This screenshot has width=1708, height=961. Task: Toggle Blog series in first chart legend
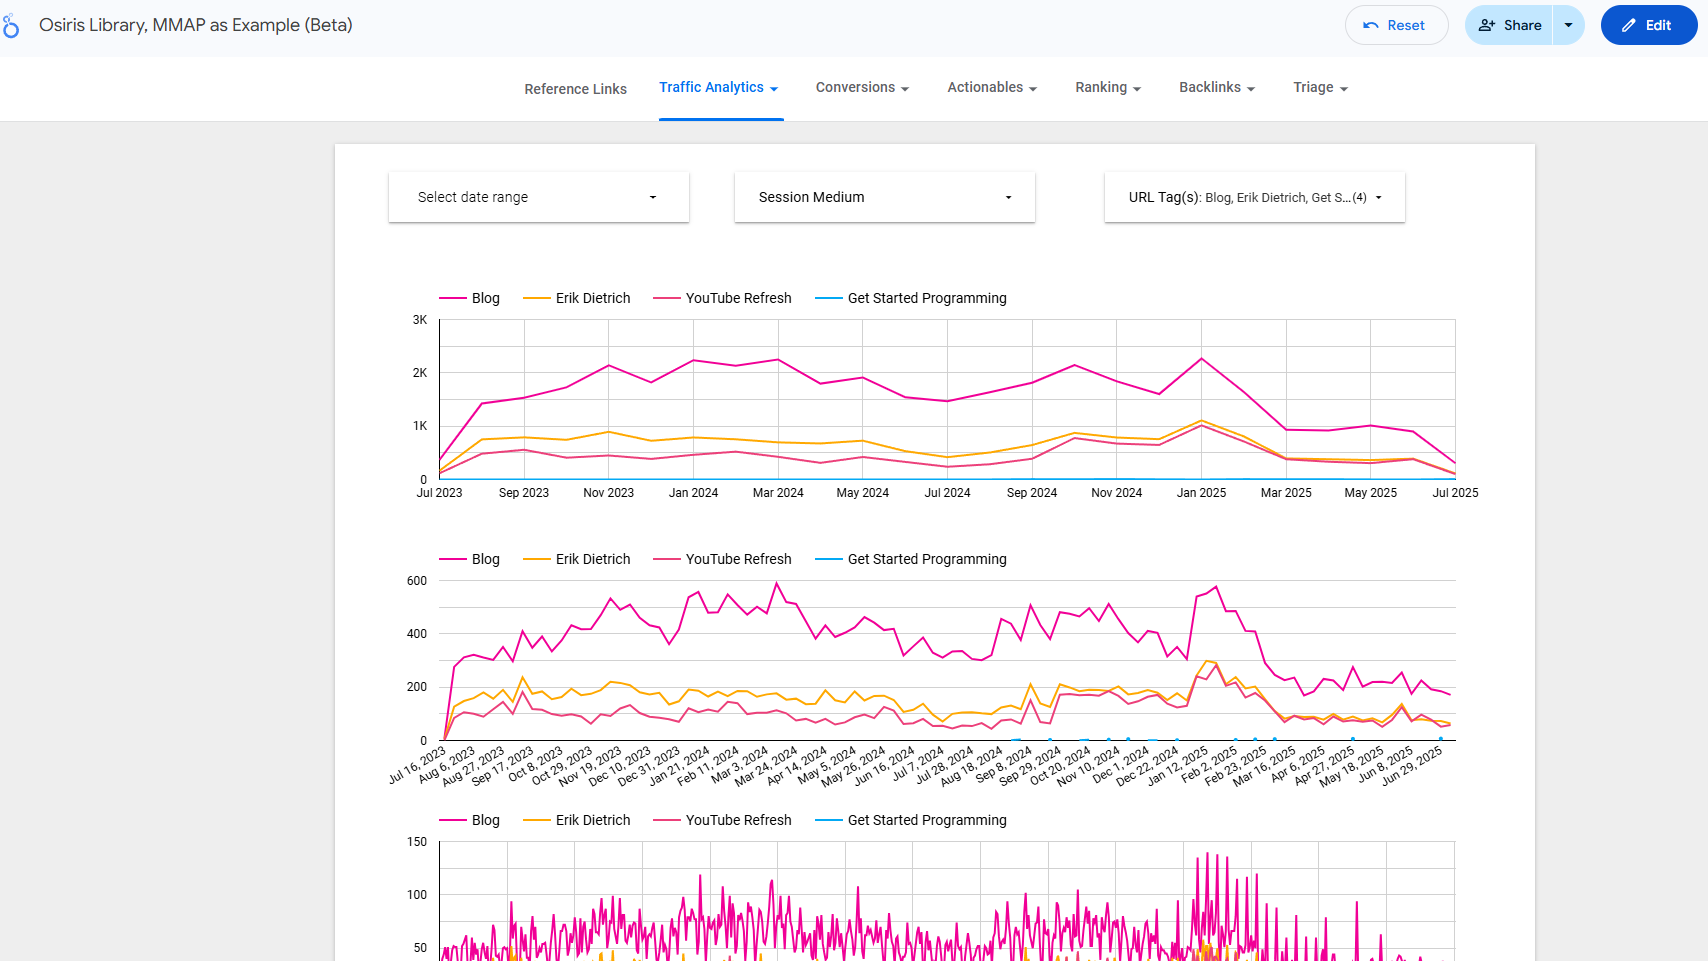click(x=484, y=298)
